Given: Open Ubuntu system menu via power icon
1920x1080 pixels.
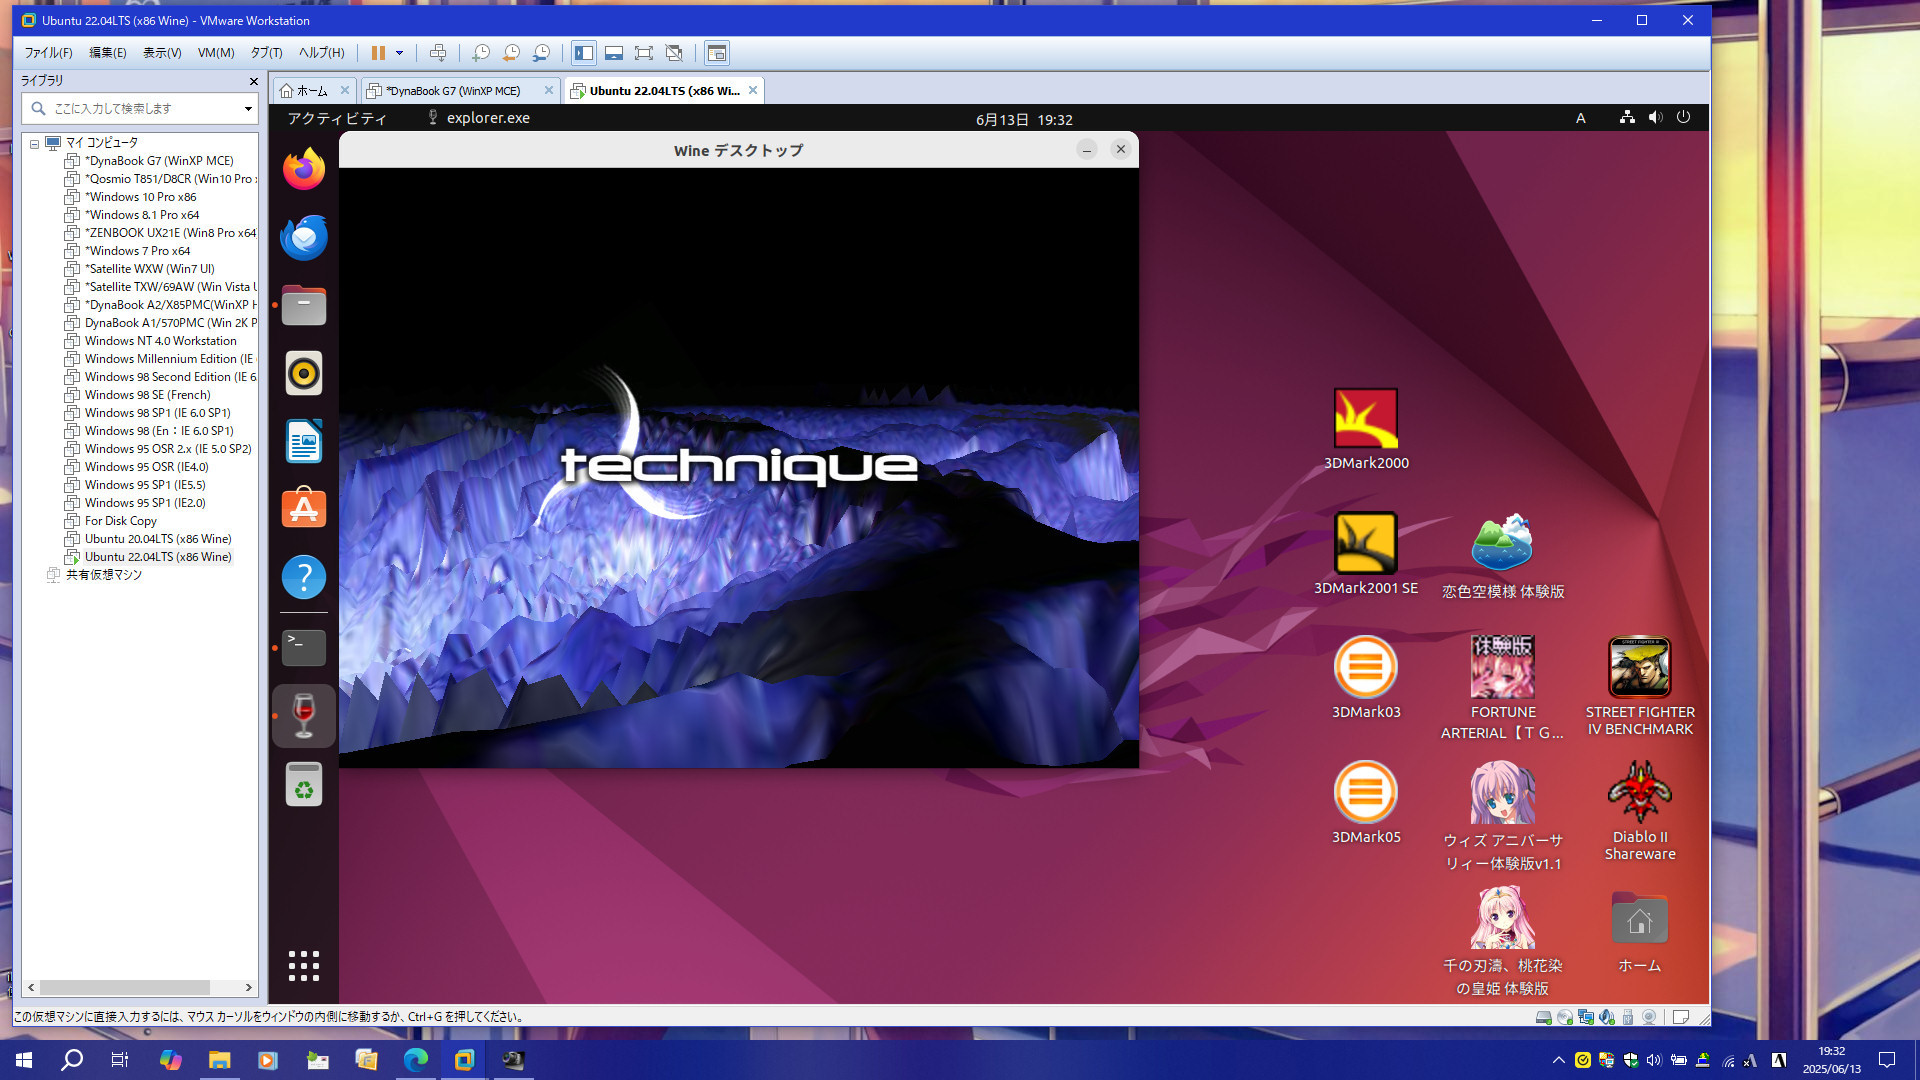Looking at the screenshot, I should 1684,117.
